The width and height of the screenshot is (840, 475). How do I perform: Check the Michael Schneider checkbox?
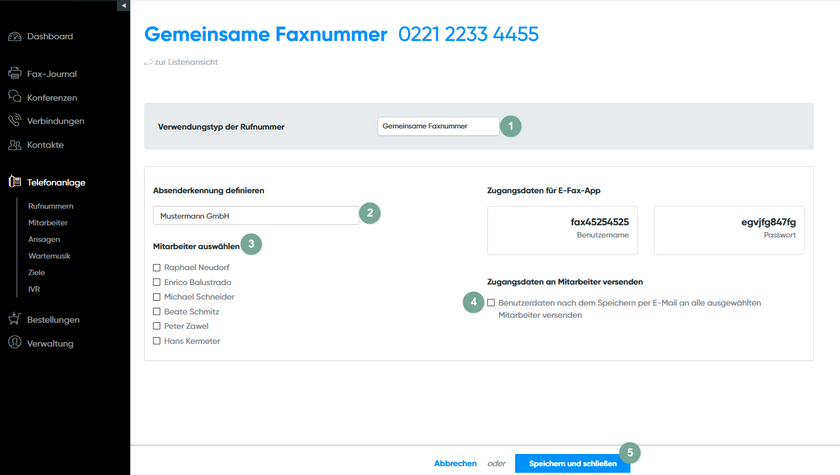[156, 297]
